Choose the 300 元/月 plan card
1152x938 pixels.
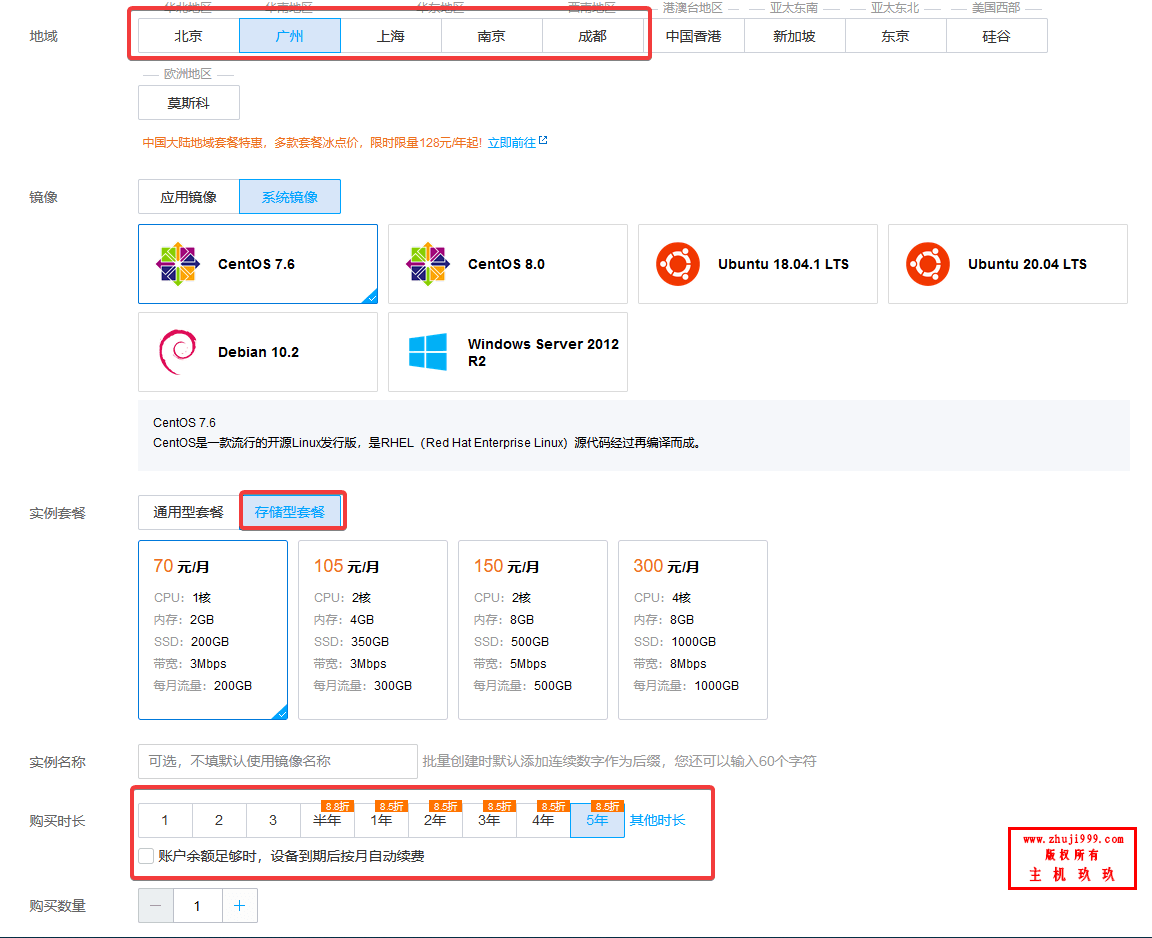tap(693, 630)
